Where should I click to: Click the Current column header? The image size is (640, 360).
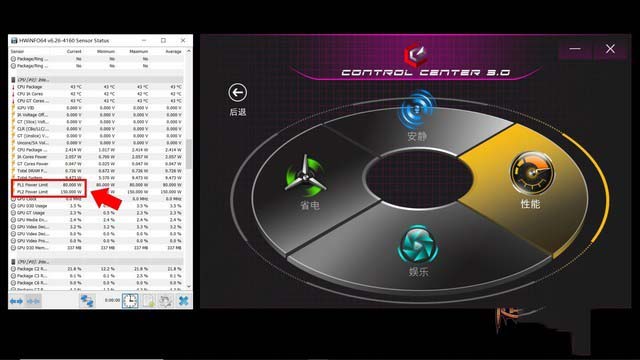tap(74, 51)
